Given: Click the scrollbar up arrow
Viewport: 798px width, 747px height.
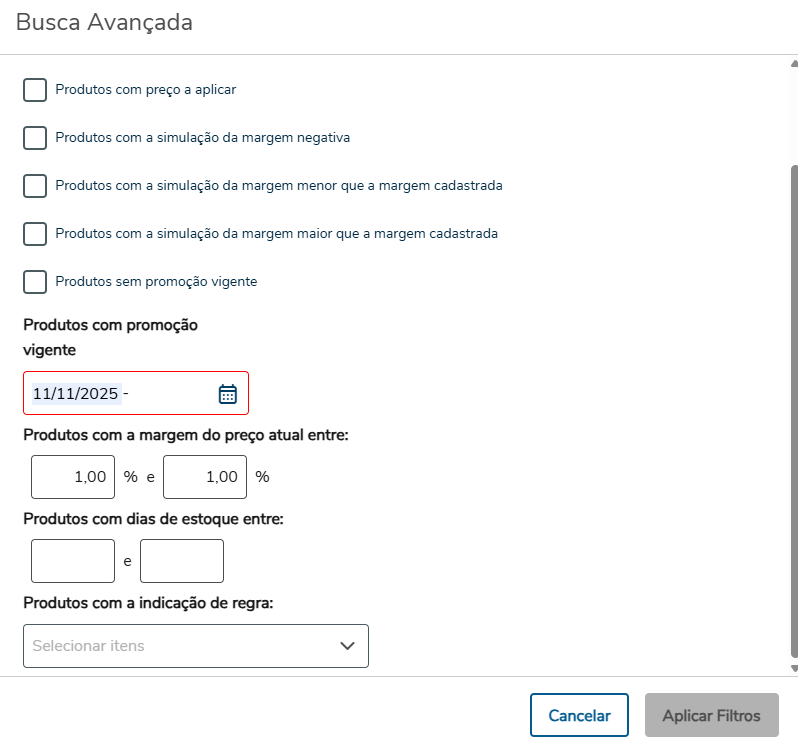Looking at the screenshot, I should [x=793, y=63].
